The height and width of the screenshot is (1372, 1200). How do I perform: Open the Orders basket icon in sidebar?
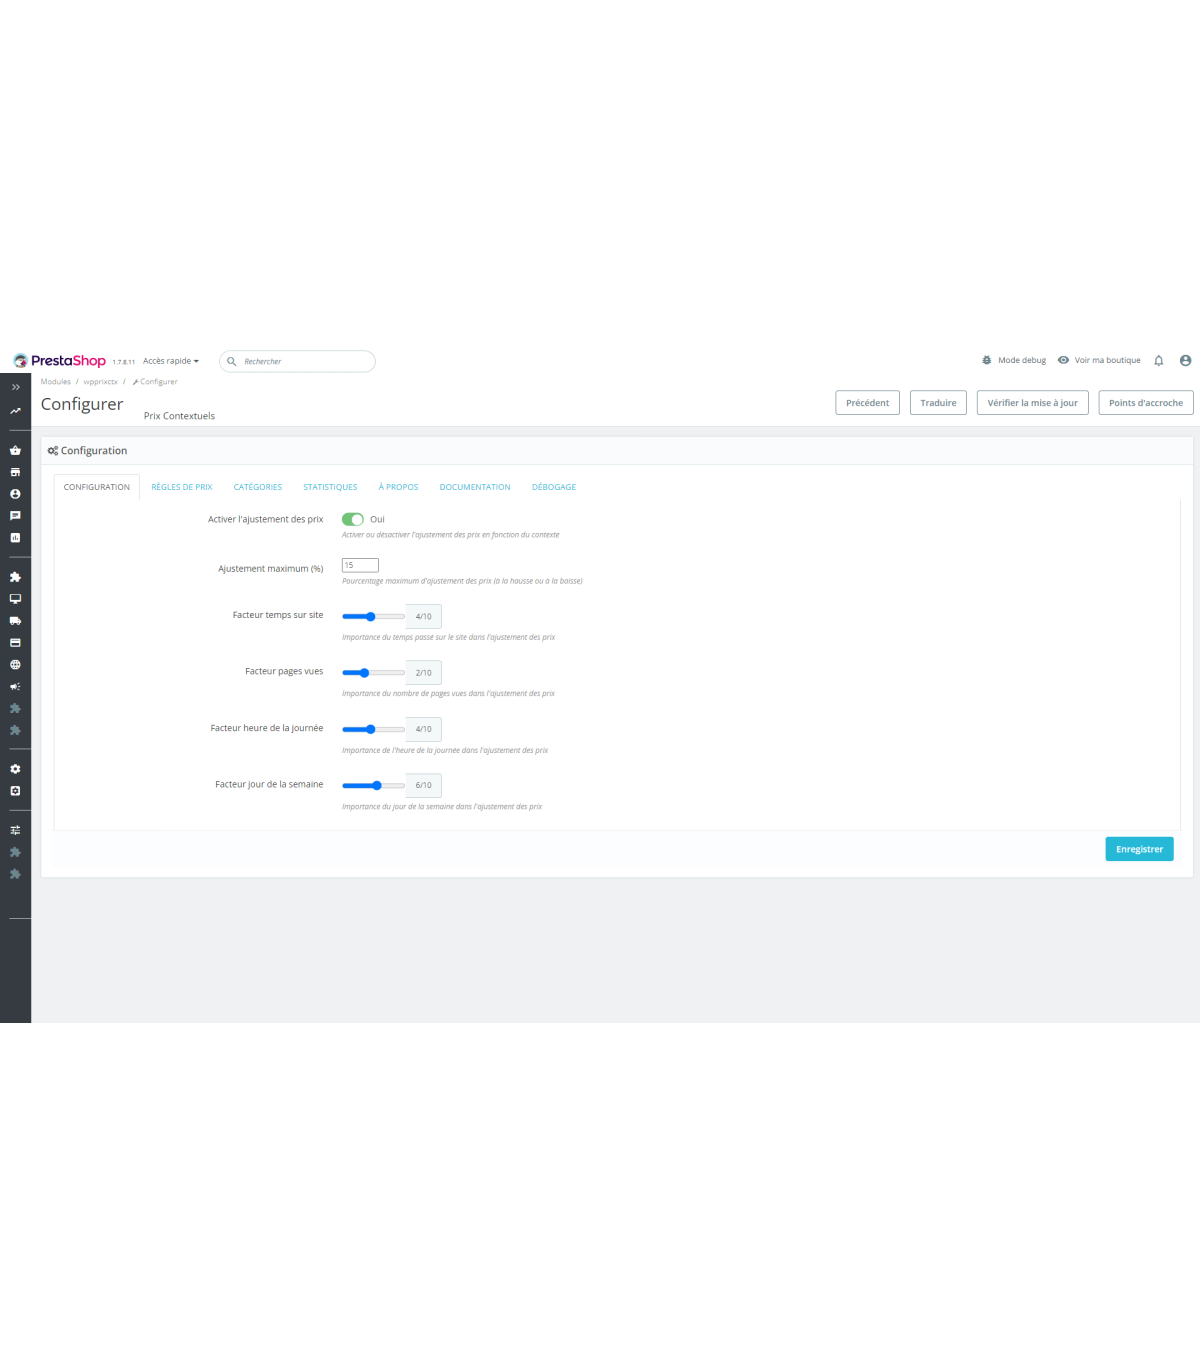[x=15, y=450]
